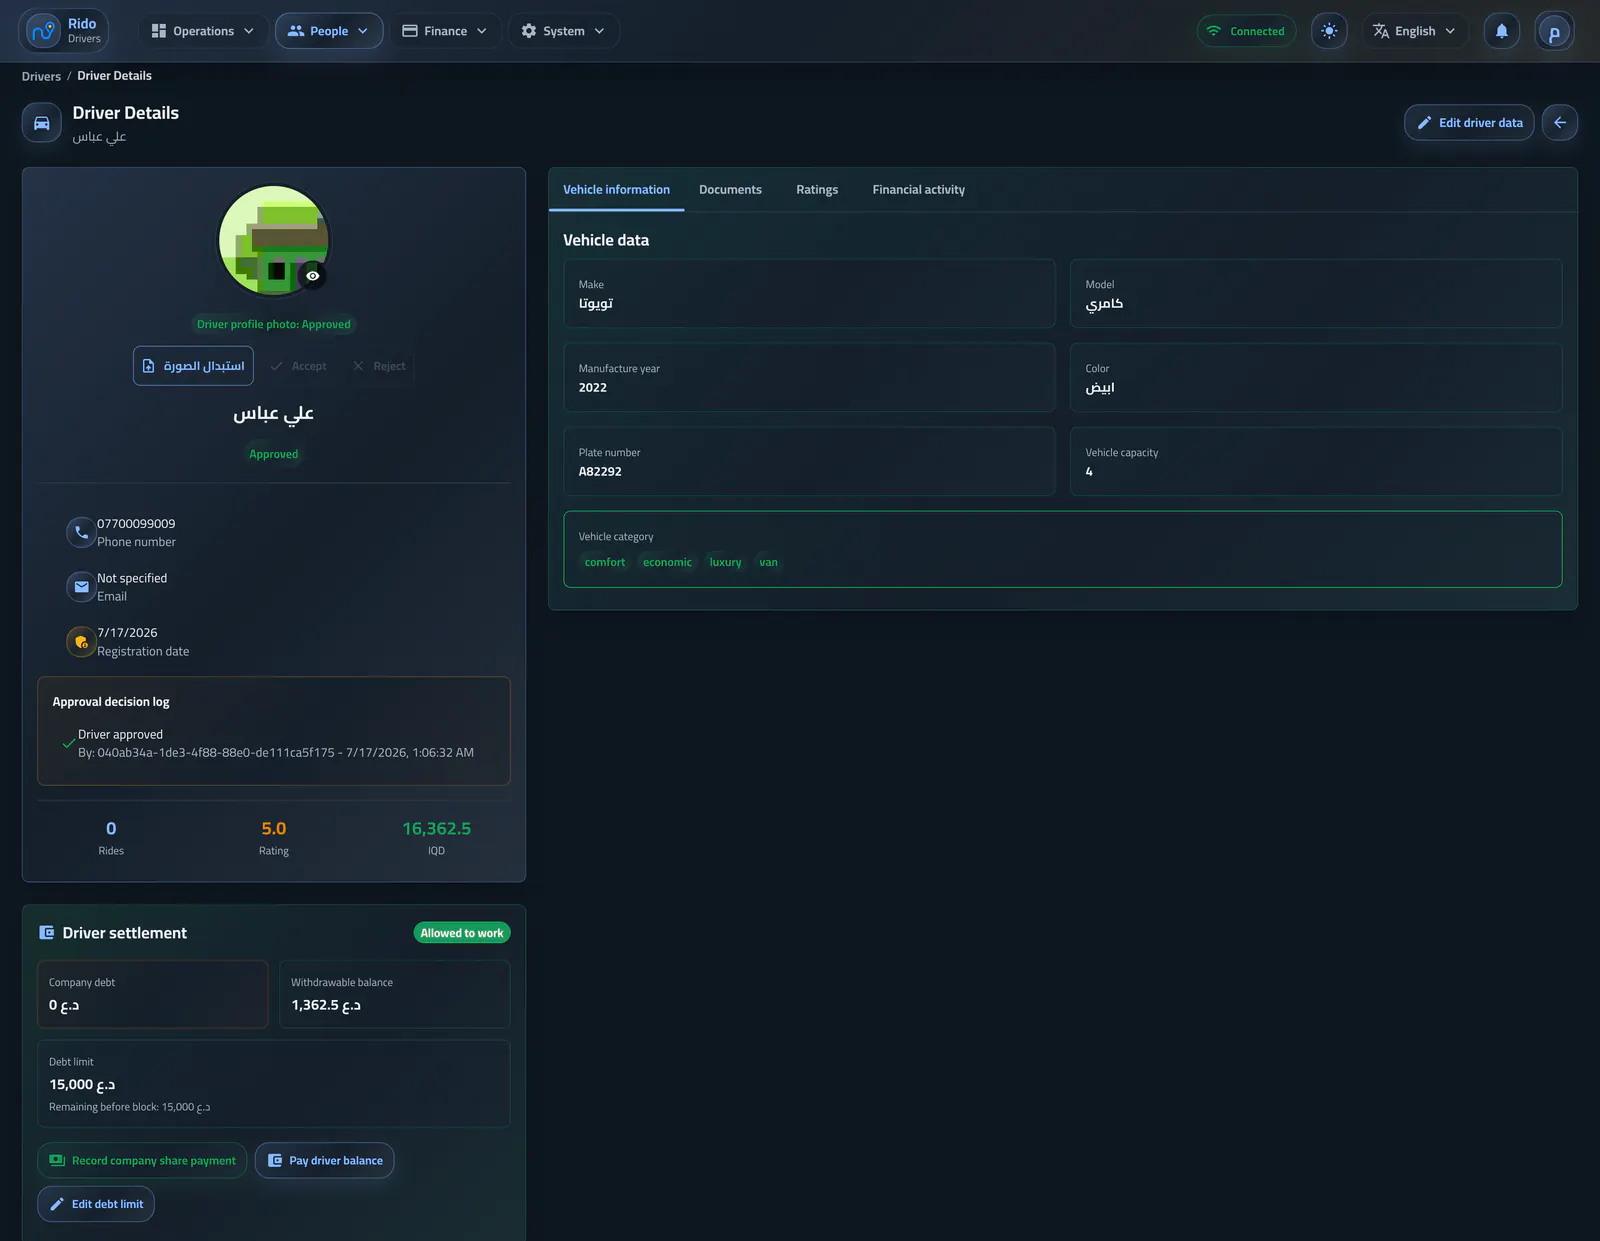1600x1241 pixels.
Task: View the driver profile photo eye icon
Action: 313,276
